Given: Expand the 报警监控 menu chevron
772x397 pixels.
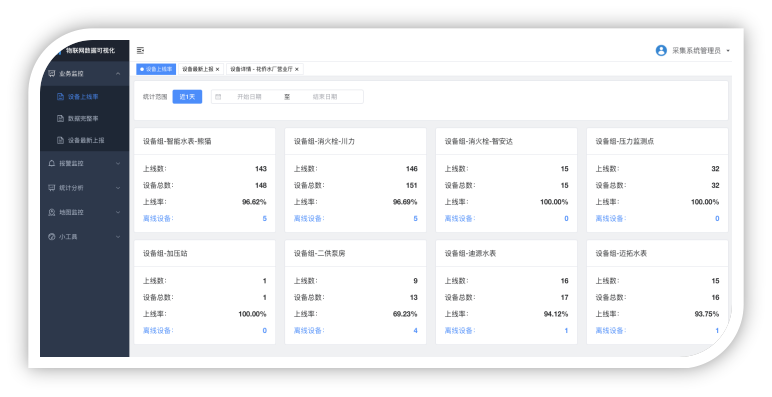Looking at the screenshot, I should [118, 163].
